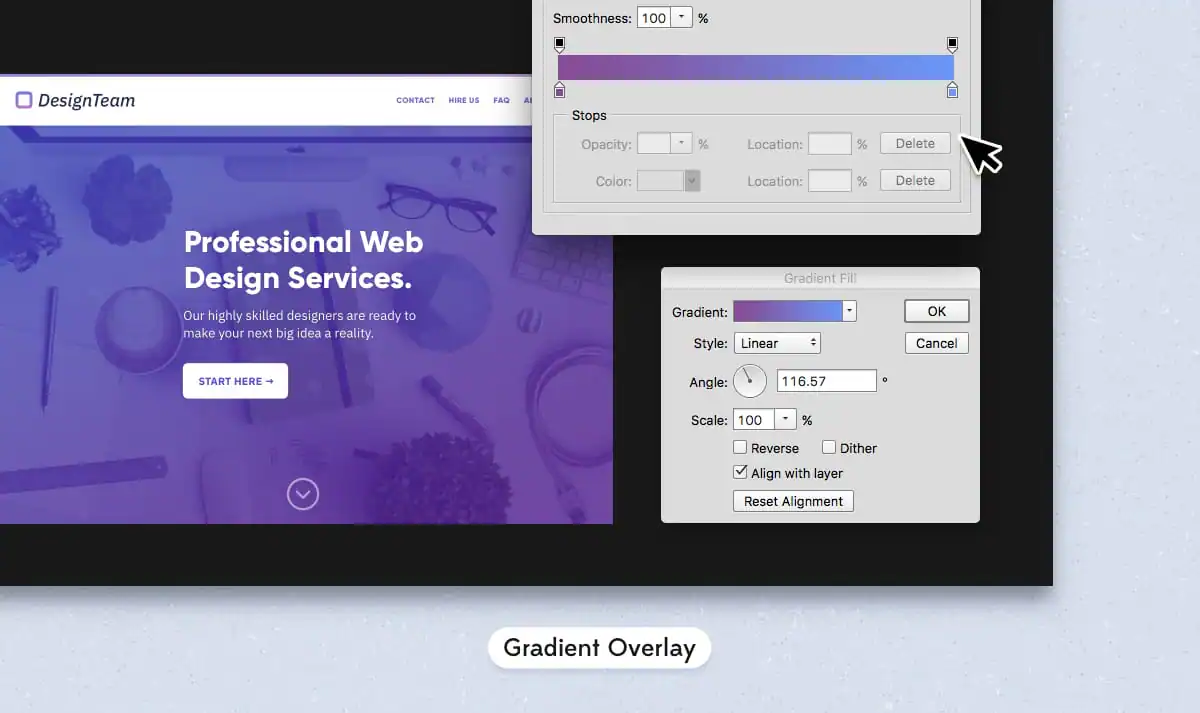The height and width of the screenshot is (713, 1200).
Task: Select the right opacity stop above the gradient bar
Action: pyautogui.click(x=952, y=44)
